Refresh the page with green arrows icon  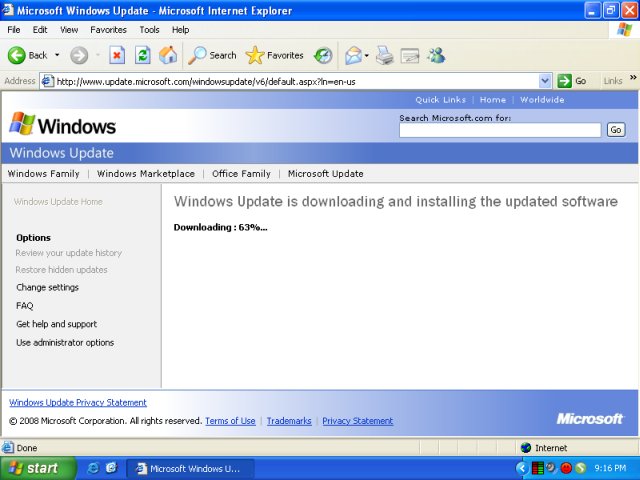click(143, 55)
